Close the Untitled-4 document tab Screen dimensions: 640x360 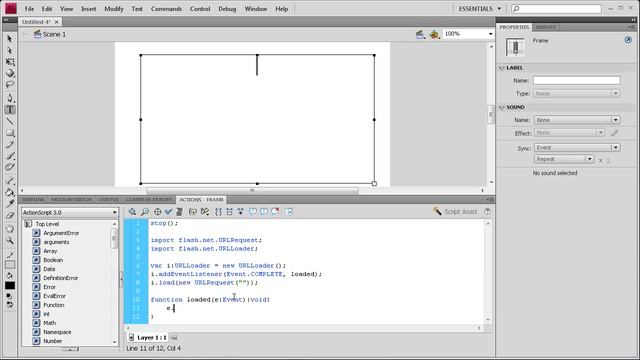pyautogui.click(x=56, y=22)
